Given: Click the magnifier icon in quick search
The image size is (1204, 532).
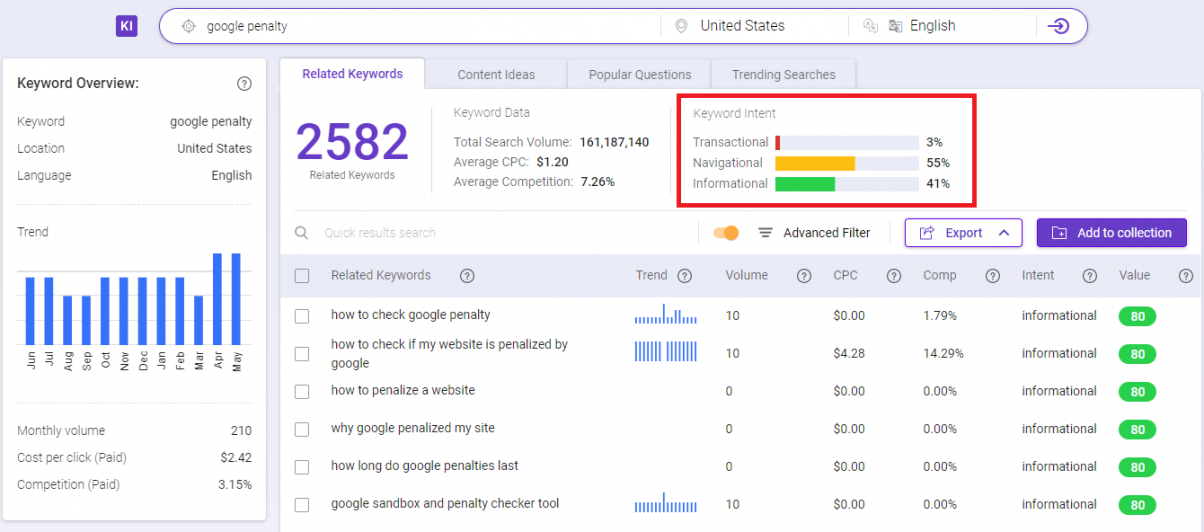Looking at the screenshot, I should tap(301, 233).
